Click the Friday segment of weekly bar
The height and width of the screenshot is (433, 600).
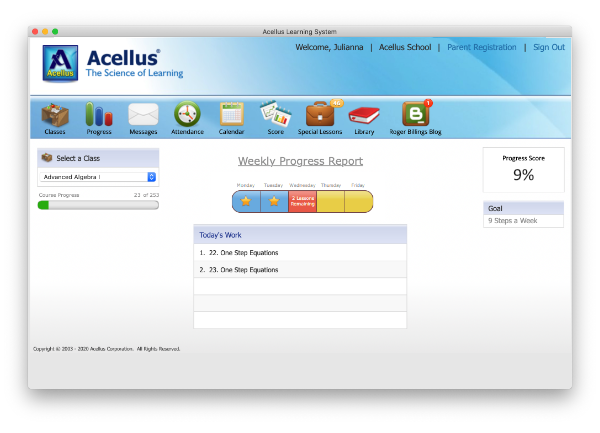point(359,201)
